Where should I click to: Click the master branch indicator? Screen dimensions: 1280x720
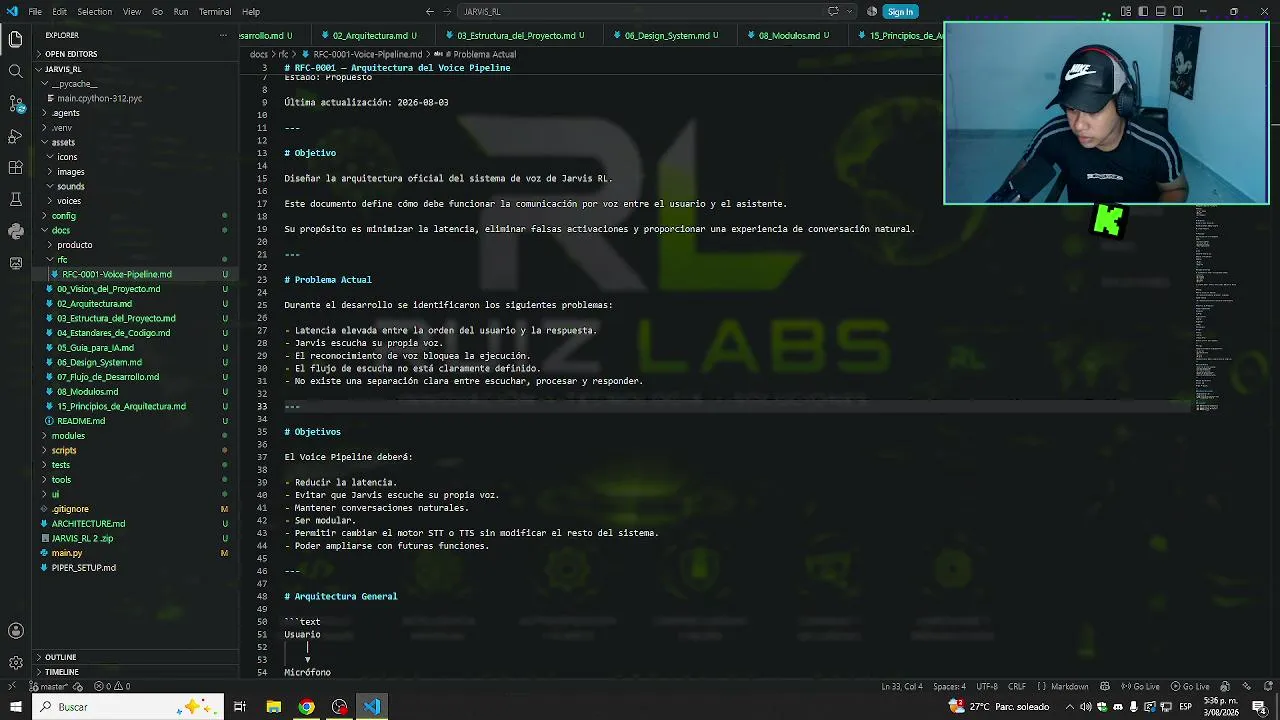tap(51, 687)
